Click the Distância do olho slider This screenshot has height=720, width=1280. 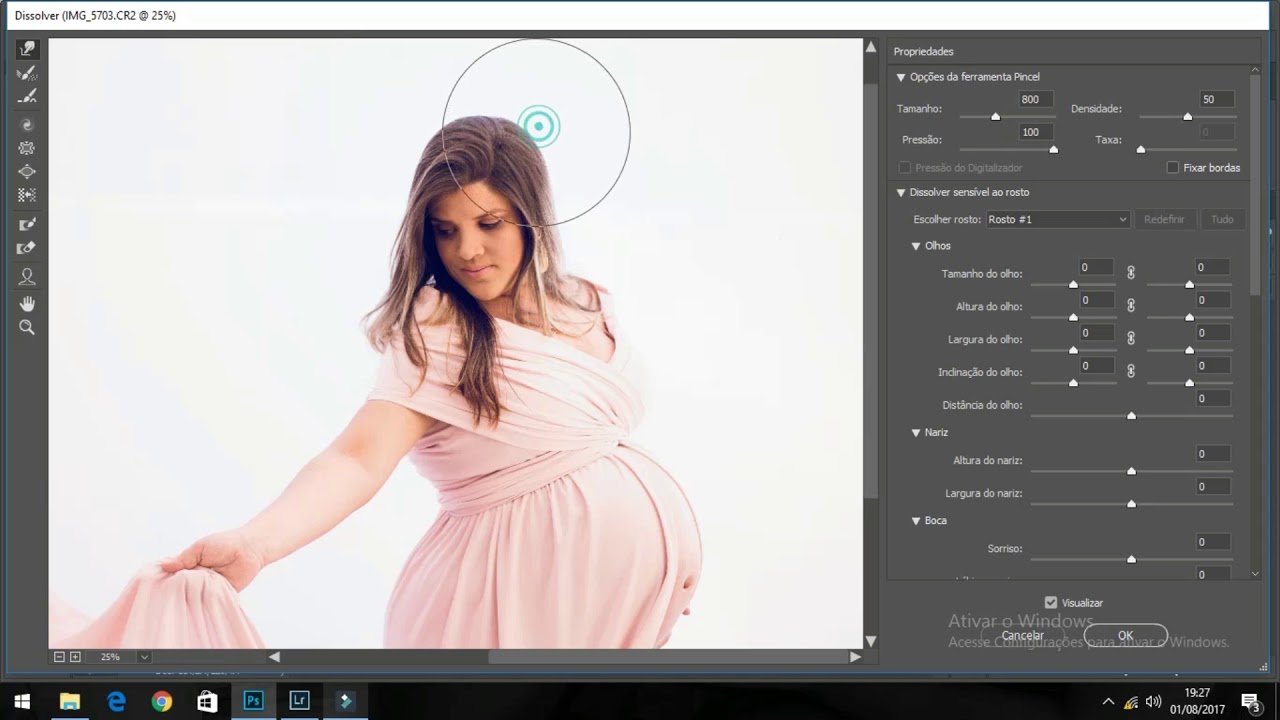(x=1131, y=415)
